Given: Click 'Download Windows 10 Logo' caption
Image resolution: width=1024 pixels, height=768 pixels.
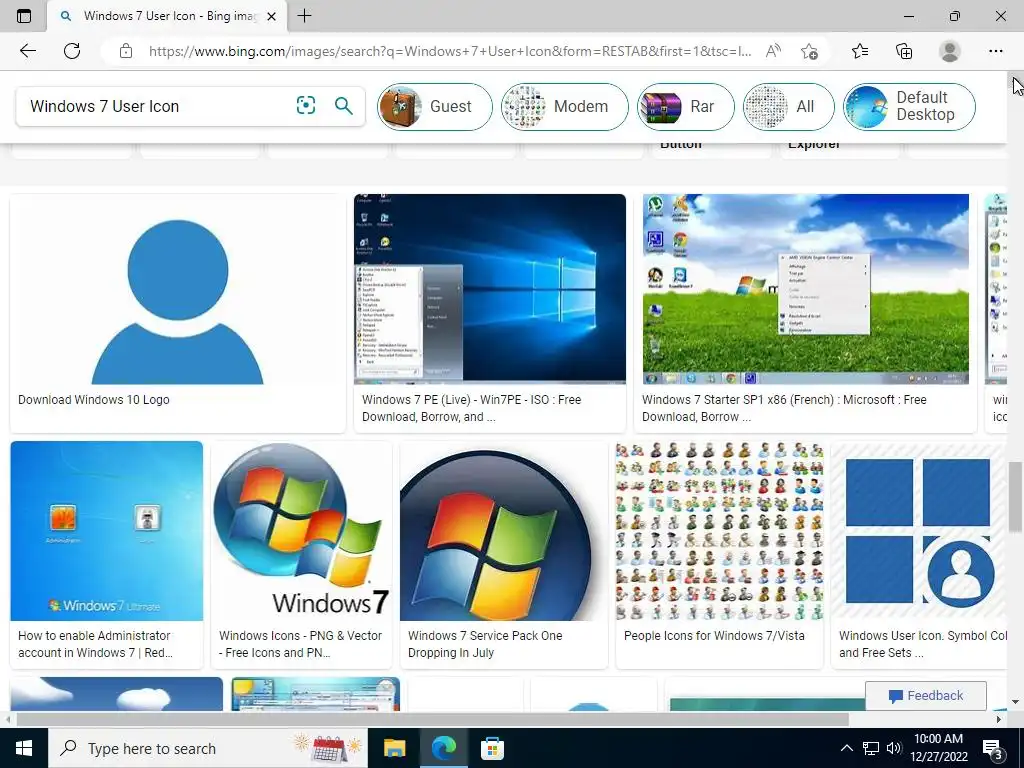Looking at the screenshot, I should click(93, 400).
